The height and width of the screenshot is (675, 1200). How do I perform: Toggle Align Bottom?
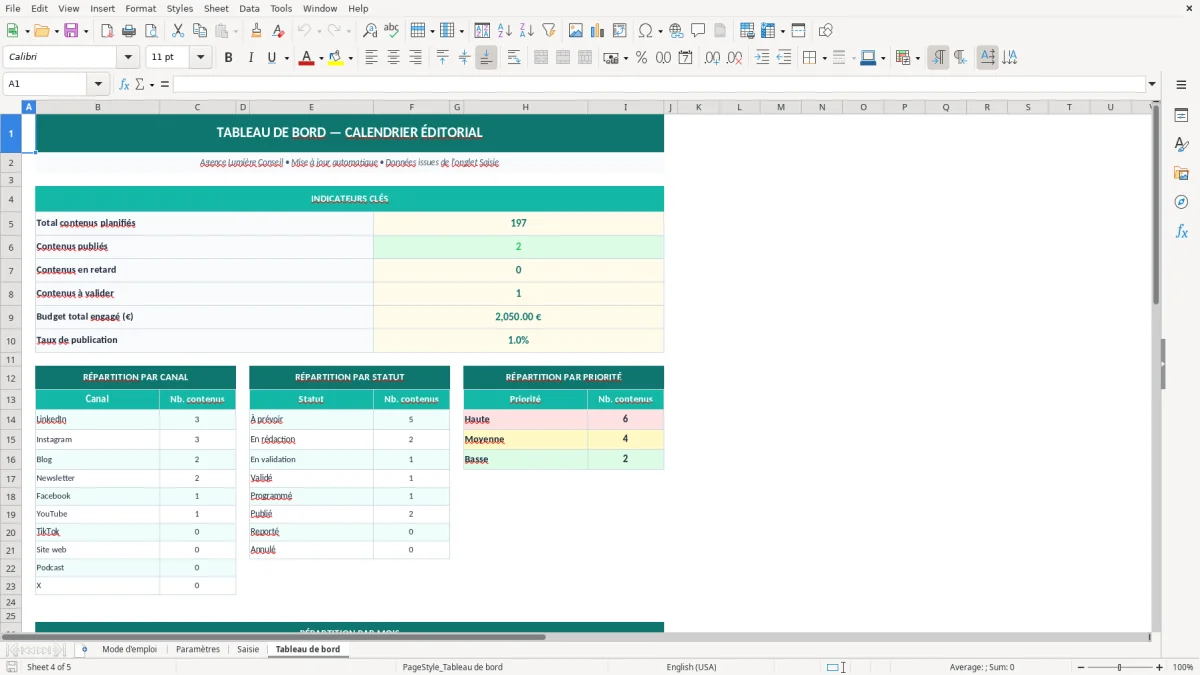point(486,58)
